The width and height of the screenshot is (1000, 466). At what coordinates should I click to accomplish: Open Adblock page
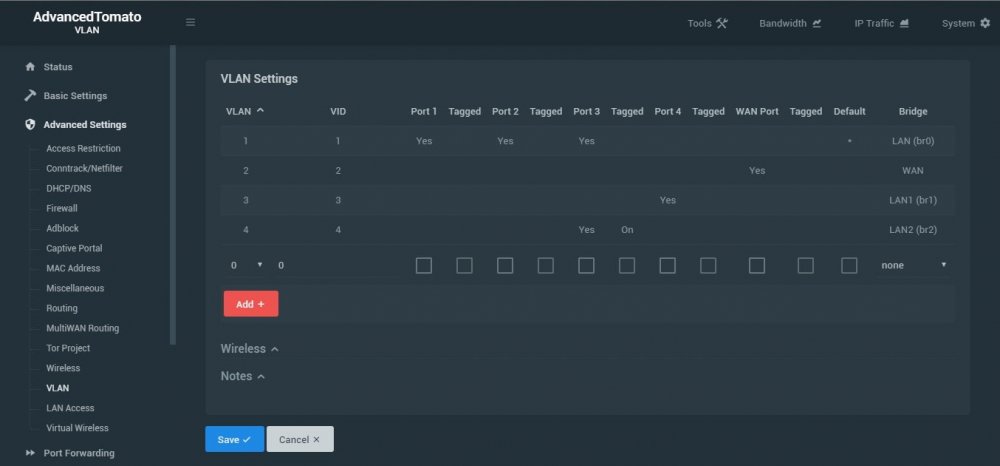pos(62,228)
